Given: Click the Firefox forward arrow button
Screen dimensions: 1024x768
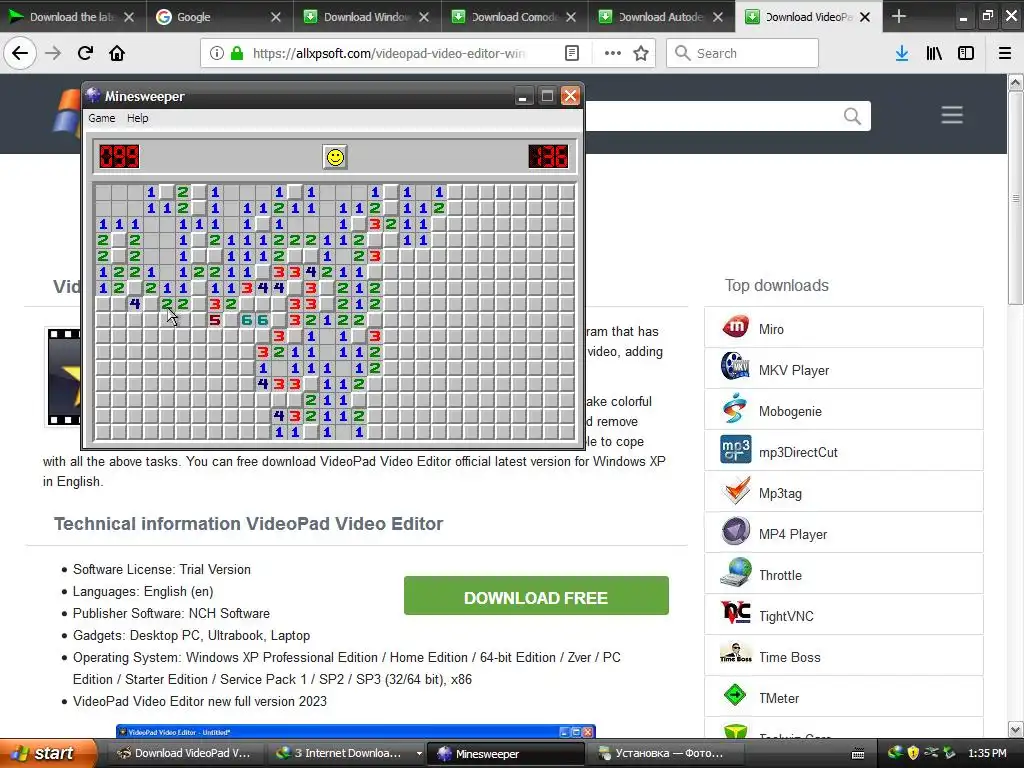Looking at the screenshot, I should 53,53.
